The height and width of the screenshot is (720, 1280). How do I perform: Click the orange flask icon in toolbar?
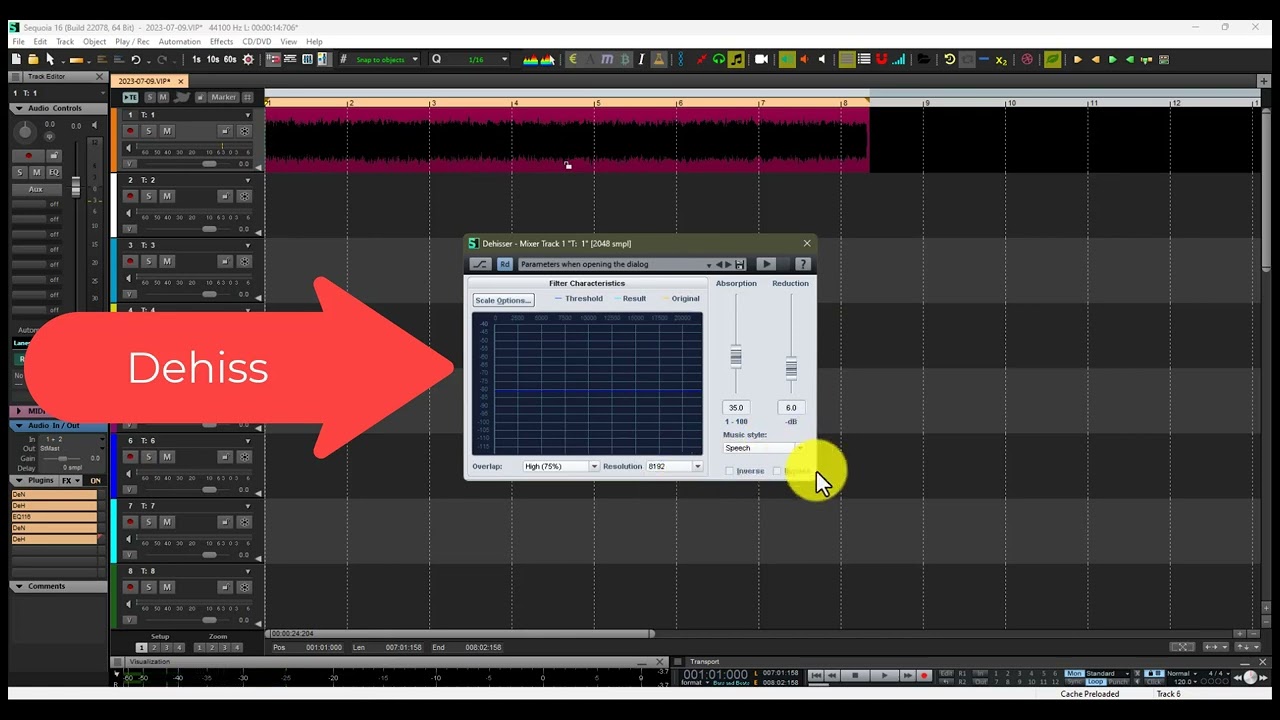pyautogui.click(x=660, y=59)
